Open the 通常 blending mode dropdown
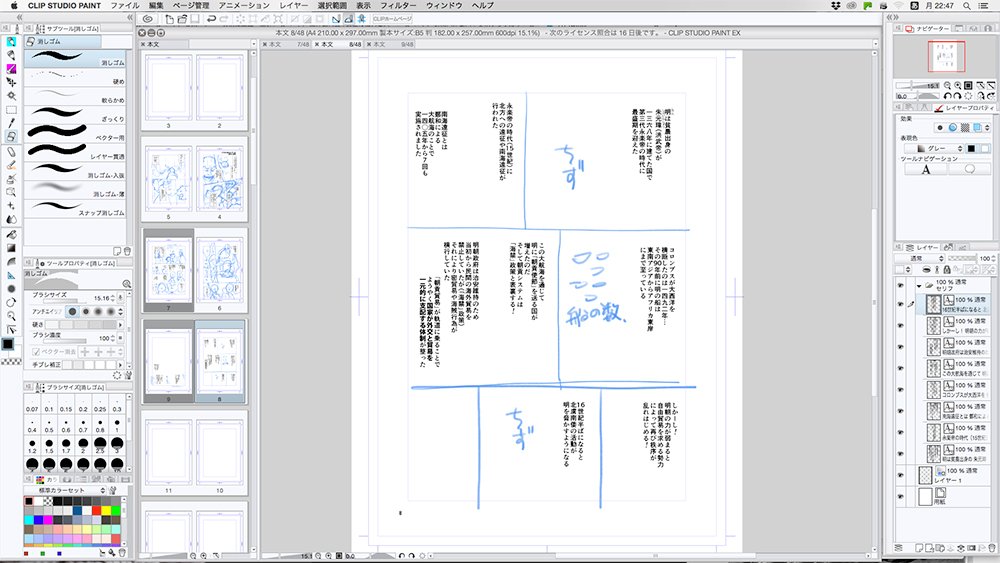 coord(919,258)
